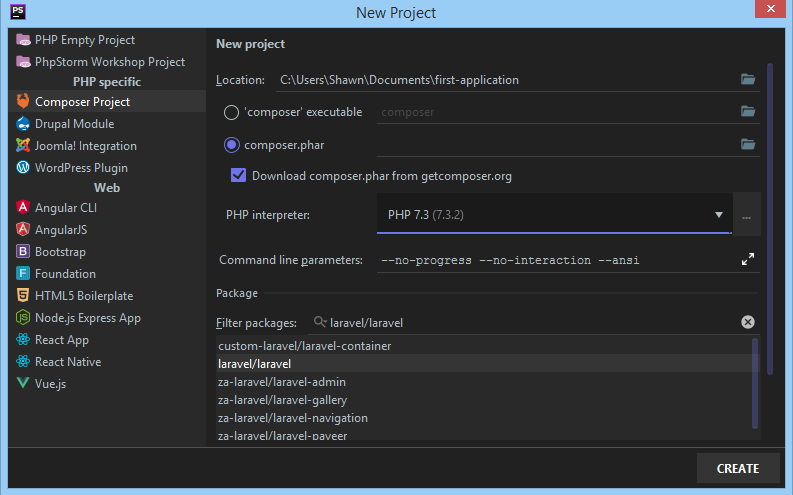The height and width of the screenshot is (495, 793).
Task: Click the search magnifier in Filter packages
Action: tap(320, 322)
